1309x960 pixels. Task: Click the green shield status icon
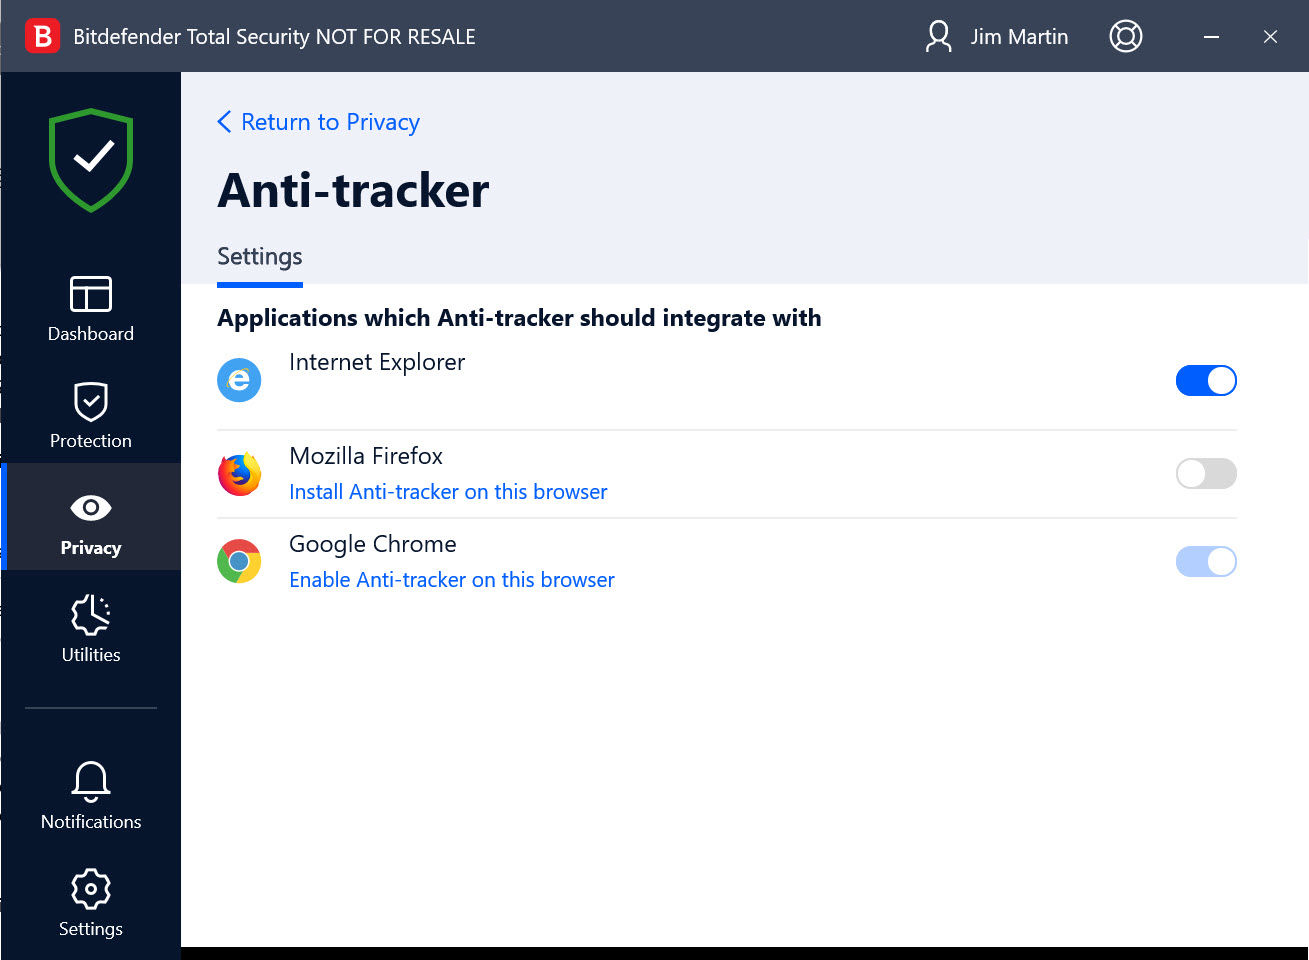(x=91, y=160)
